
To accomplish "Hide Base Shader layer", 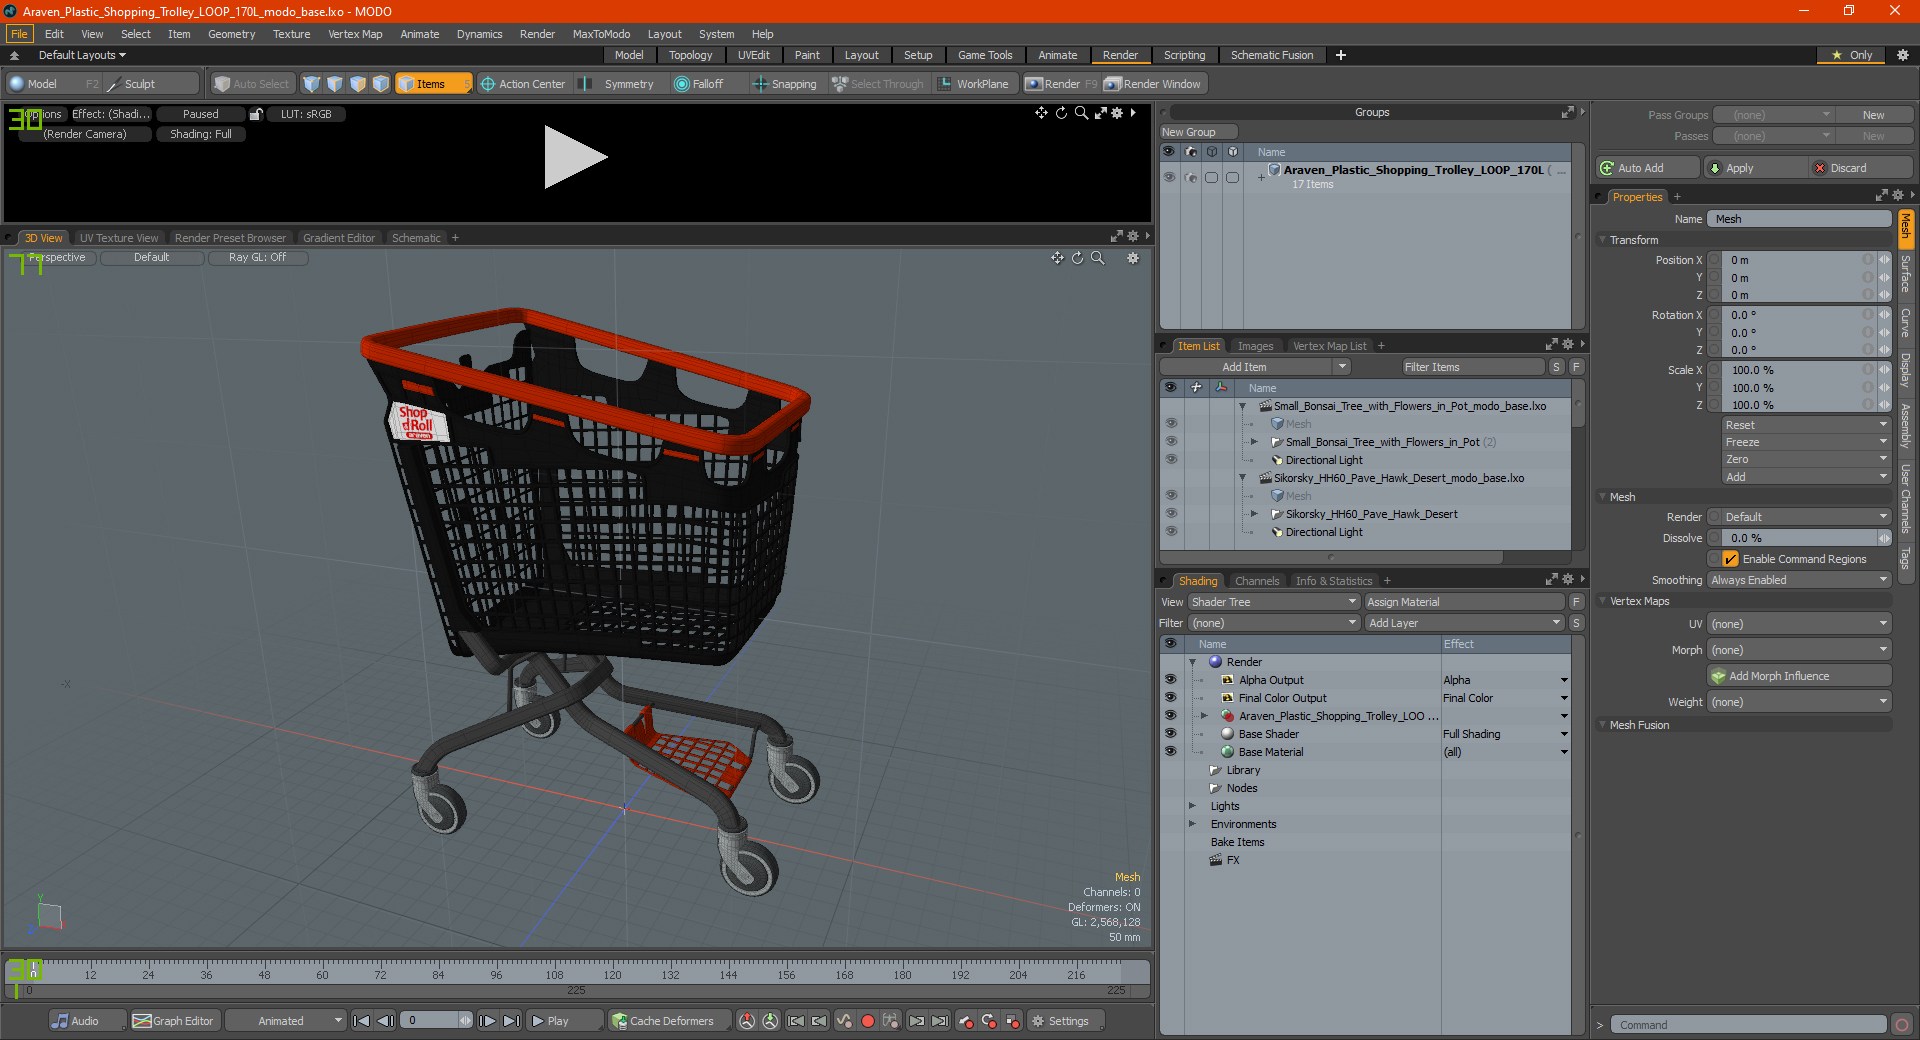I will (1170, 734).
